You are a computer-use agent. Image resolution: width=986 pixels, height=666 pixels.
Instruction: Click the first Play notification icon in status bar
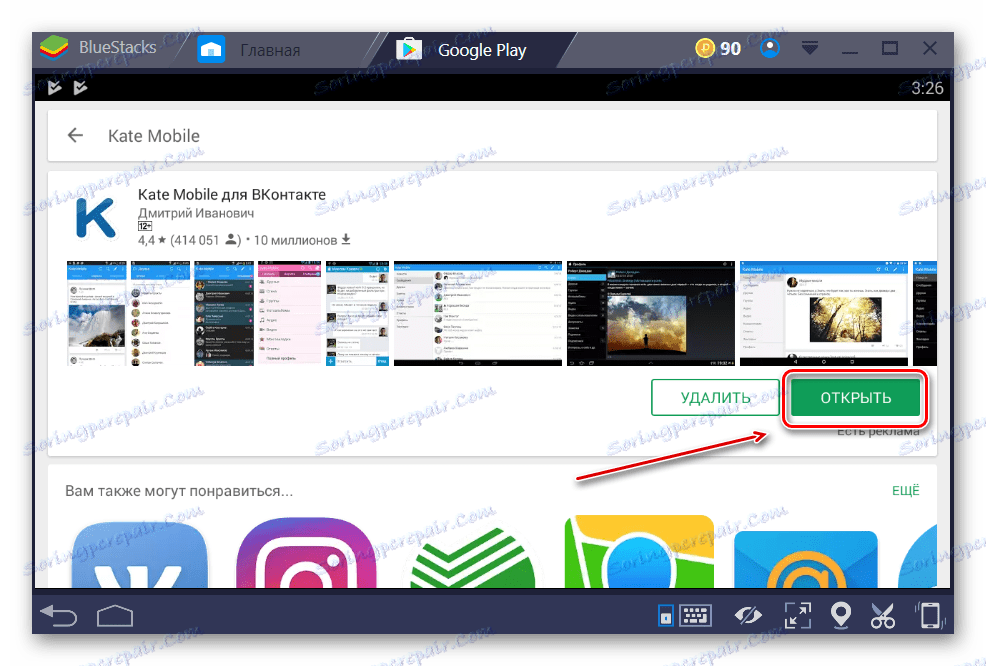[x=55, y=87]
